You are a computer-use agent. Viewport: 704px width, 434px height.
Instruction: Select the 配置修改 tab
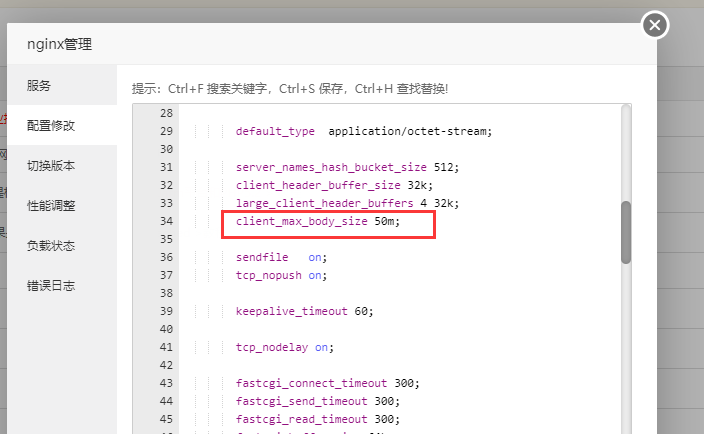point(62,125)
